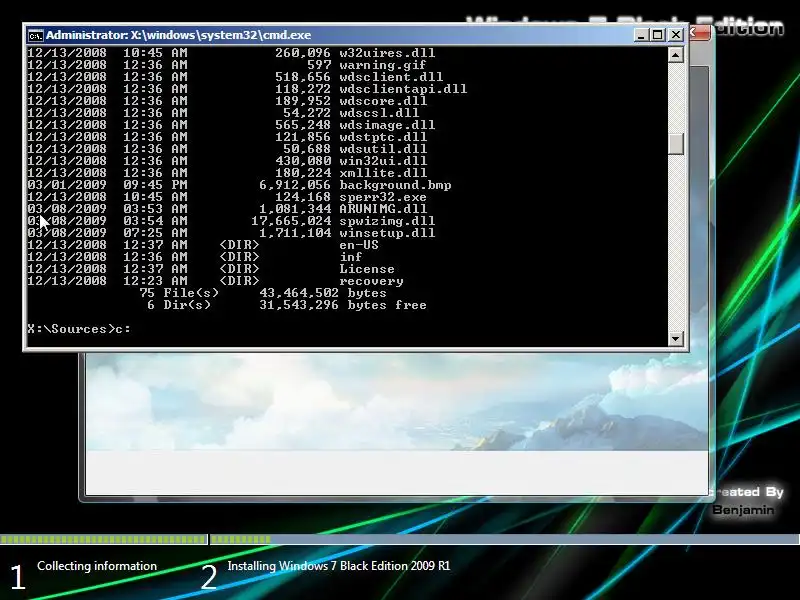Close the cmd.exe command prompt window

pos(676,35)
